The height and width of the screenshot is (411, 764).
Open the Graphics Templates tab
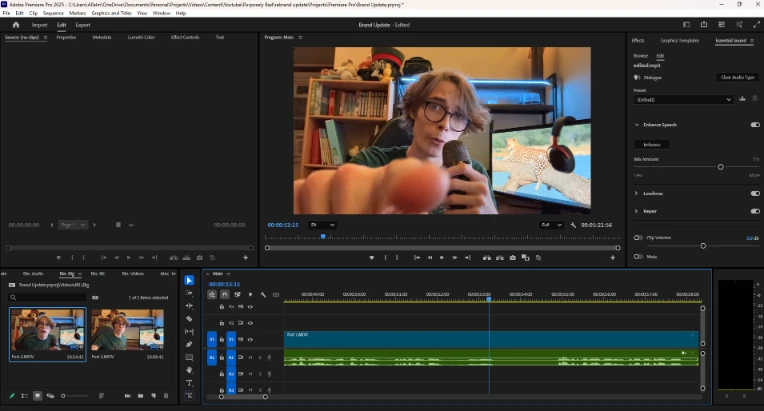tap(680, 40)
